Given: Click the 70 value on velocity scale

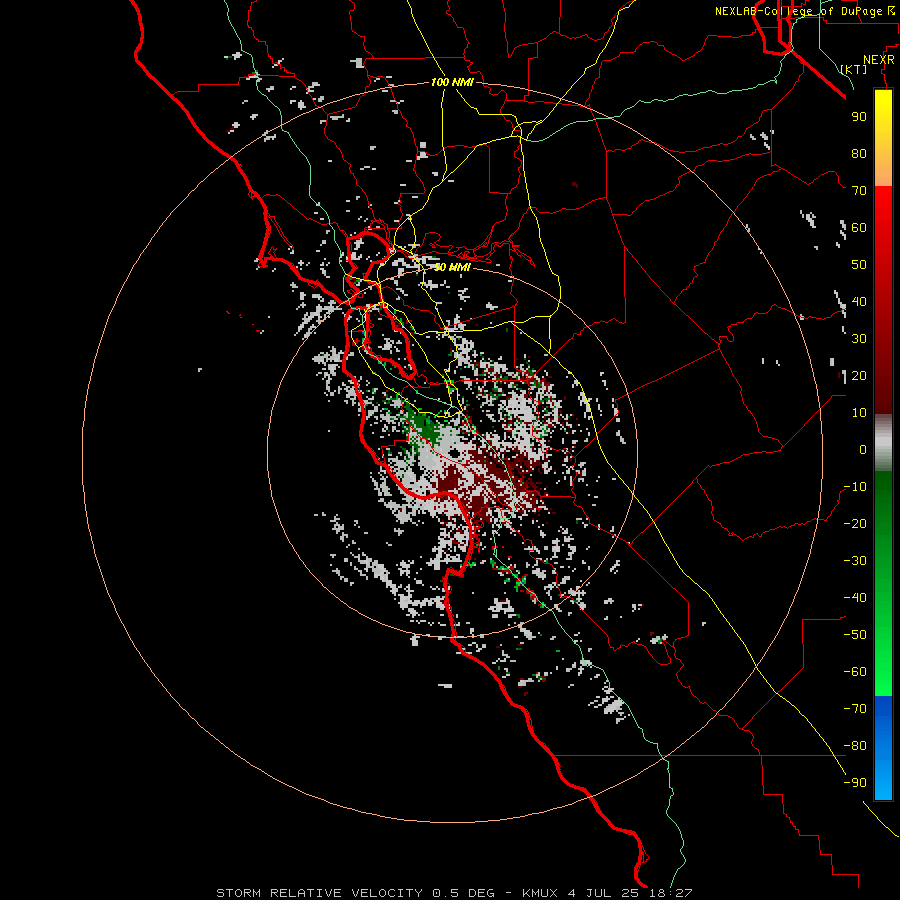Looking at the screenshot, I should point(859,191).
